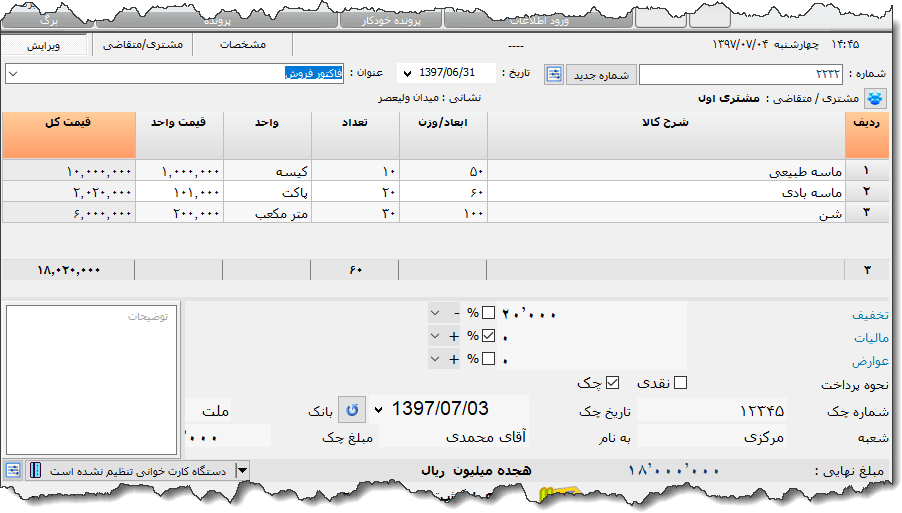Switch to the مشتری/متقاضی tab
The height and width of the screenshot is (513, 902).
[143, 45]
